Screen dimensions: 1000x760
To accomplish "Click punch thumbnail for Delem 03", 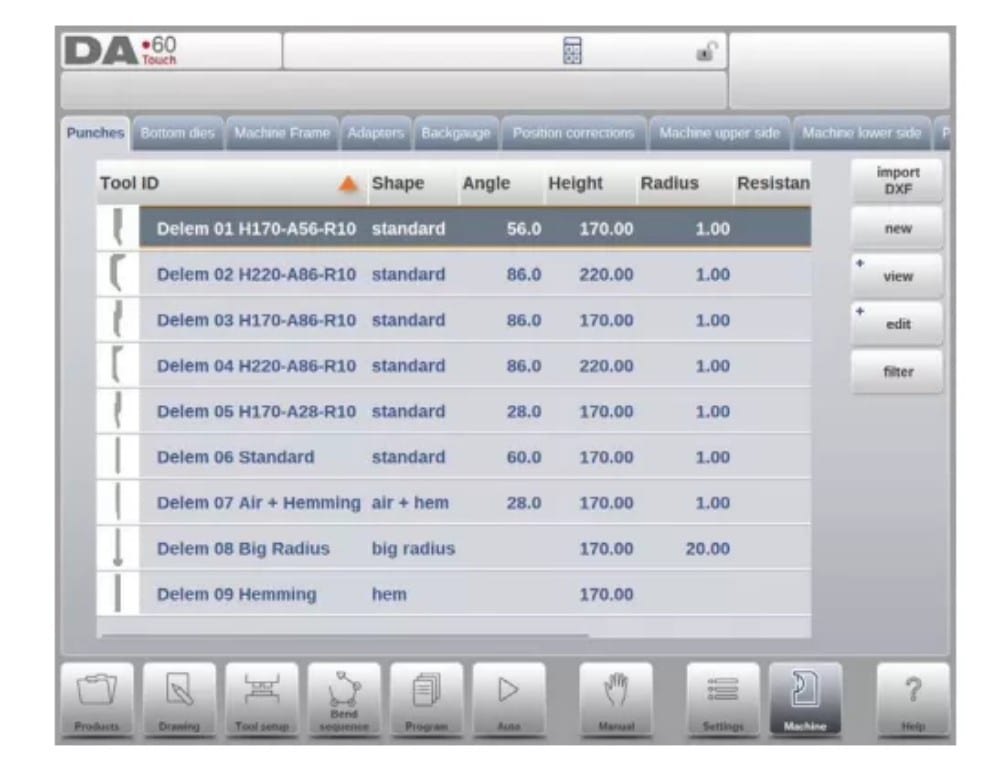I will (118, 320).
